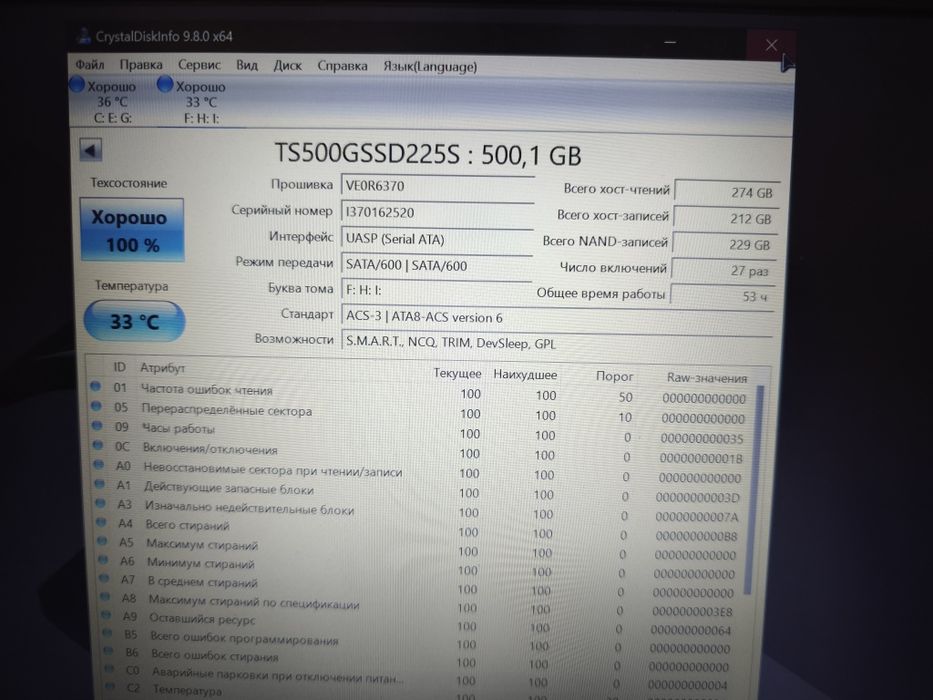
Task: Open the Файл menu
Action: (x=90, y=64)
